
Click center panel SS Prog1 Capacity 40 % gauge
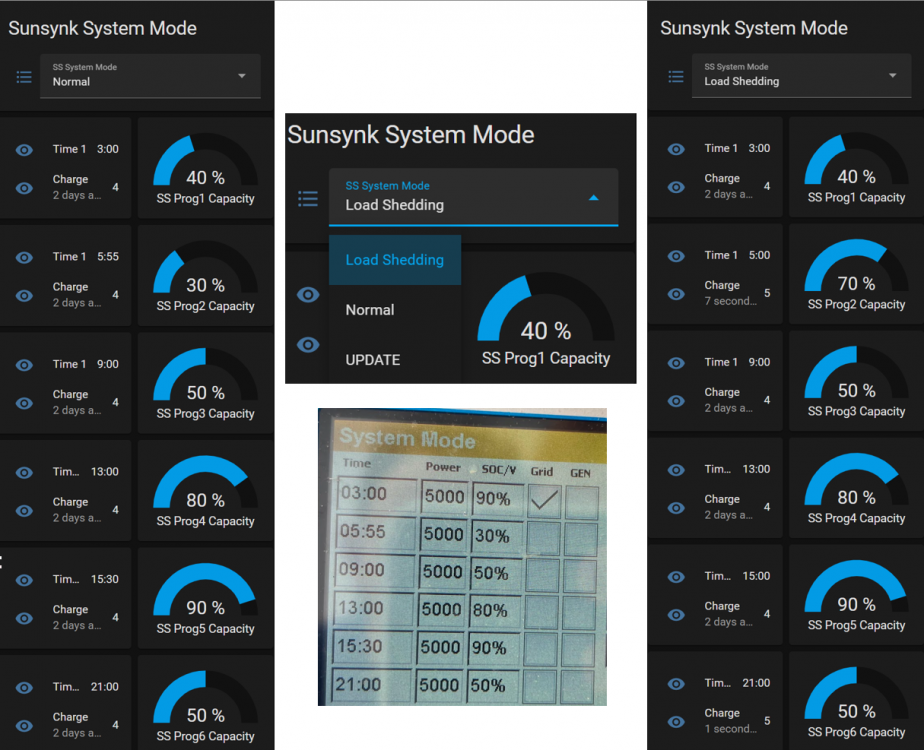pos(546,319)
